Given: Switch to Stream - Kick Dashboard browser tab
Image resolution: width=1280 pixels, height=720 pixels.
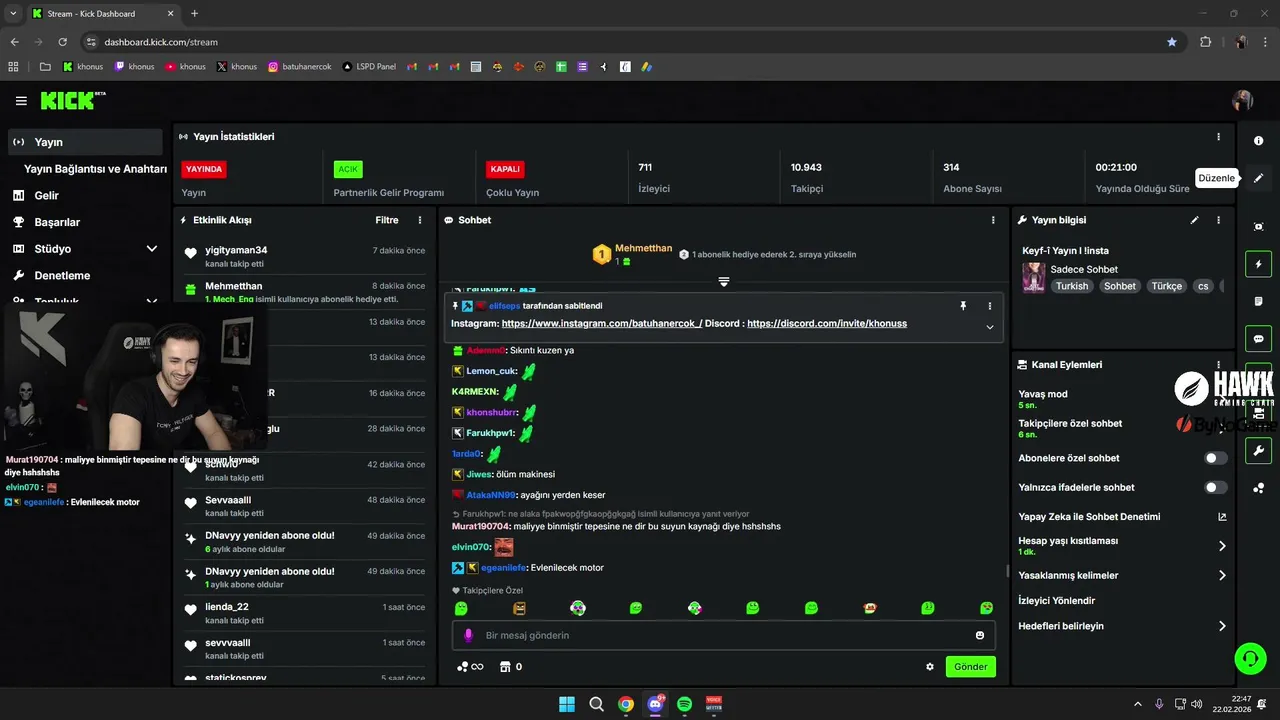Looking at the screenshot, I should pos(103,13).
